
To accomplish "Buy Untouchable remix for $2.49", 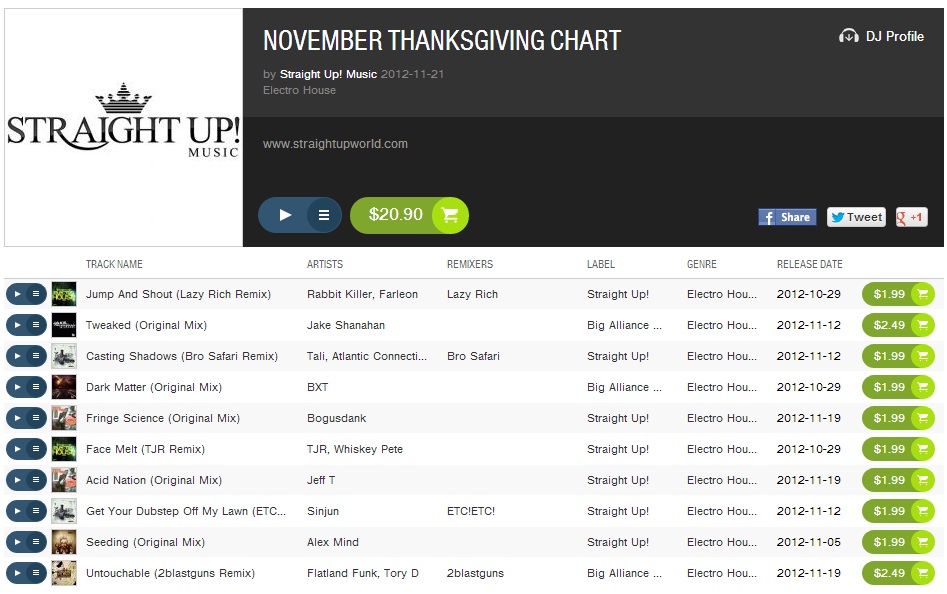I will 897,573.
